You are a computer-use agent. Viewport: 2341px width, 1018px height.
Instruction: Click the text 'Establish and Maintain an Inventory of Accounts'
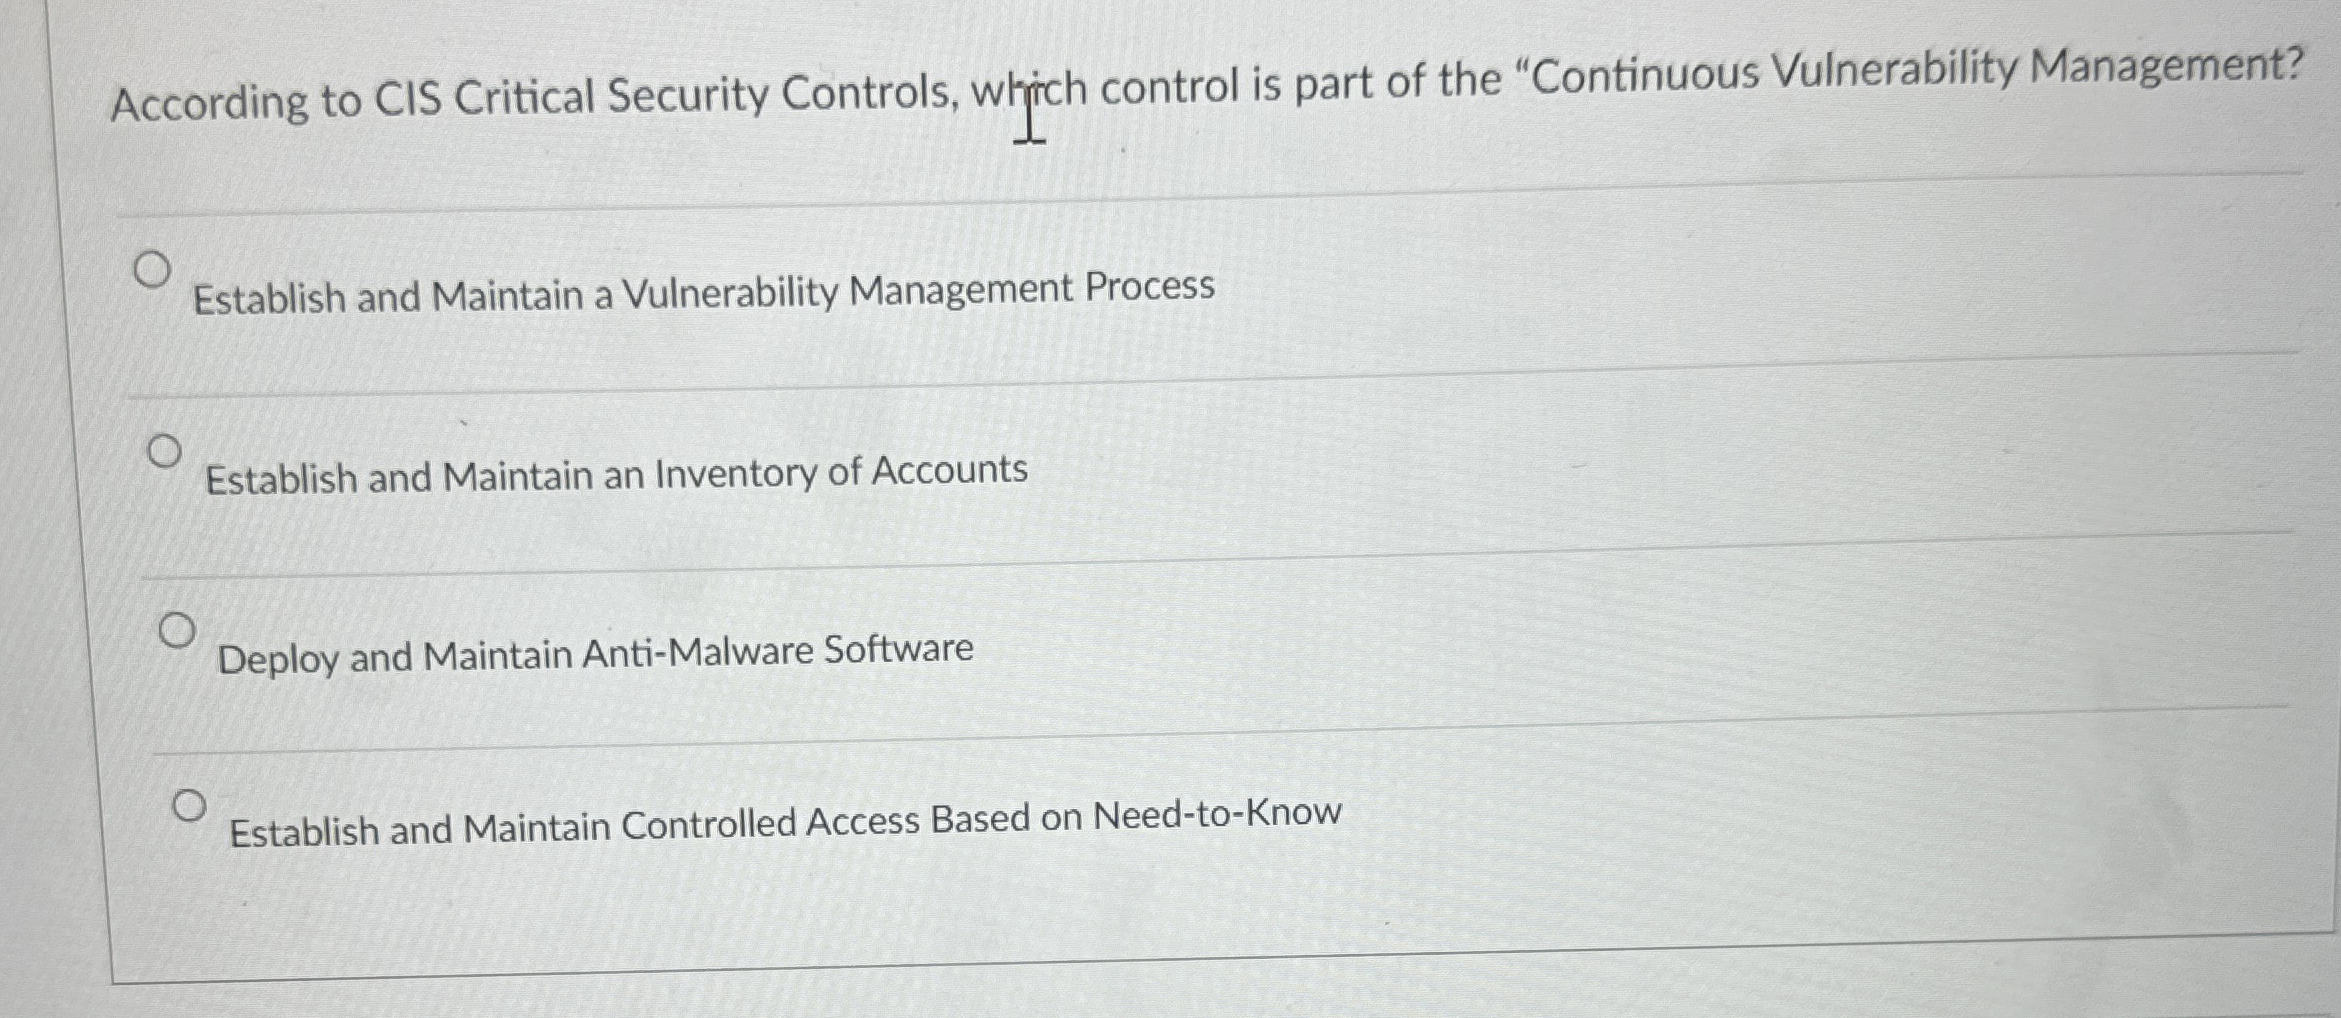tap(614, 472)
